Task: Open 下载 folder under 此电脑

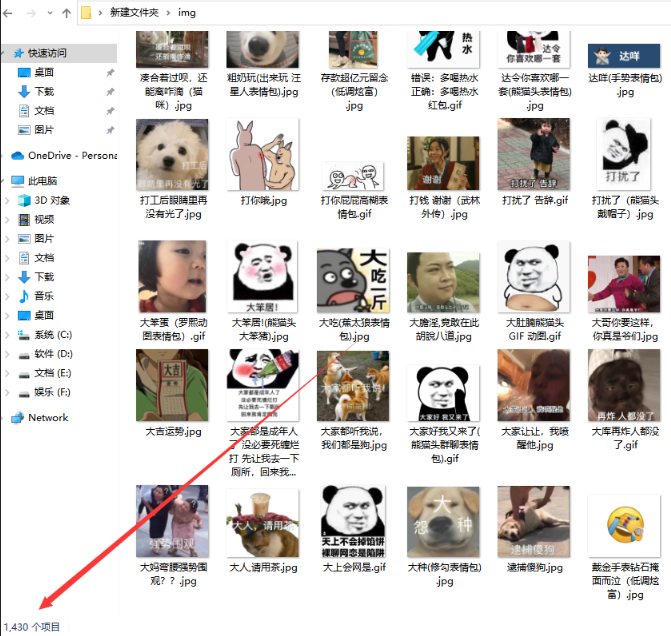Action: pyautogui.click(x=36, y=277)
